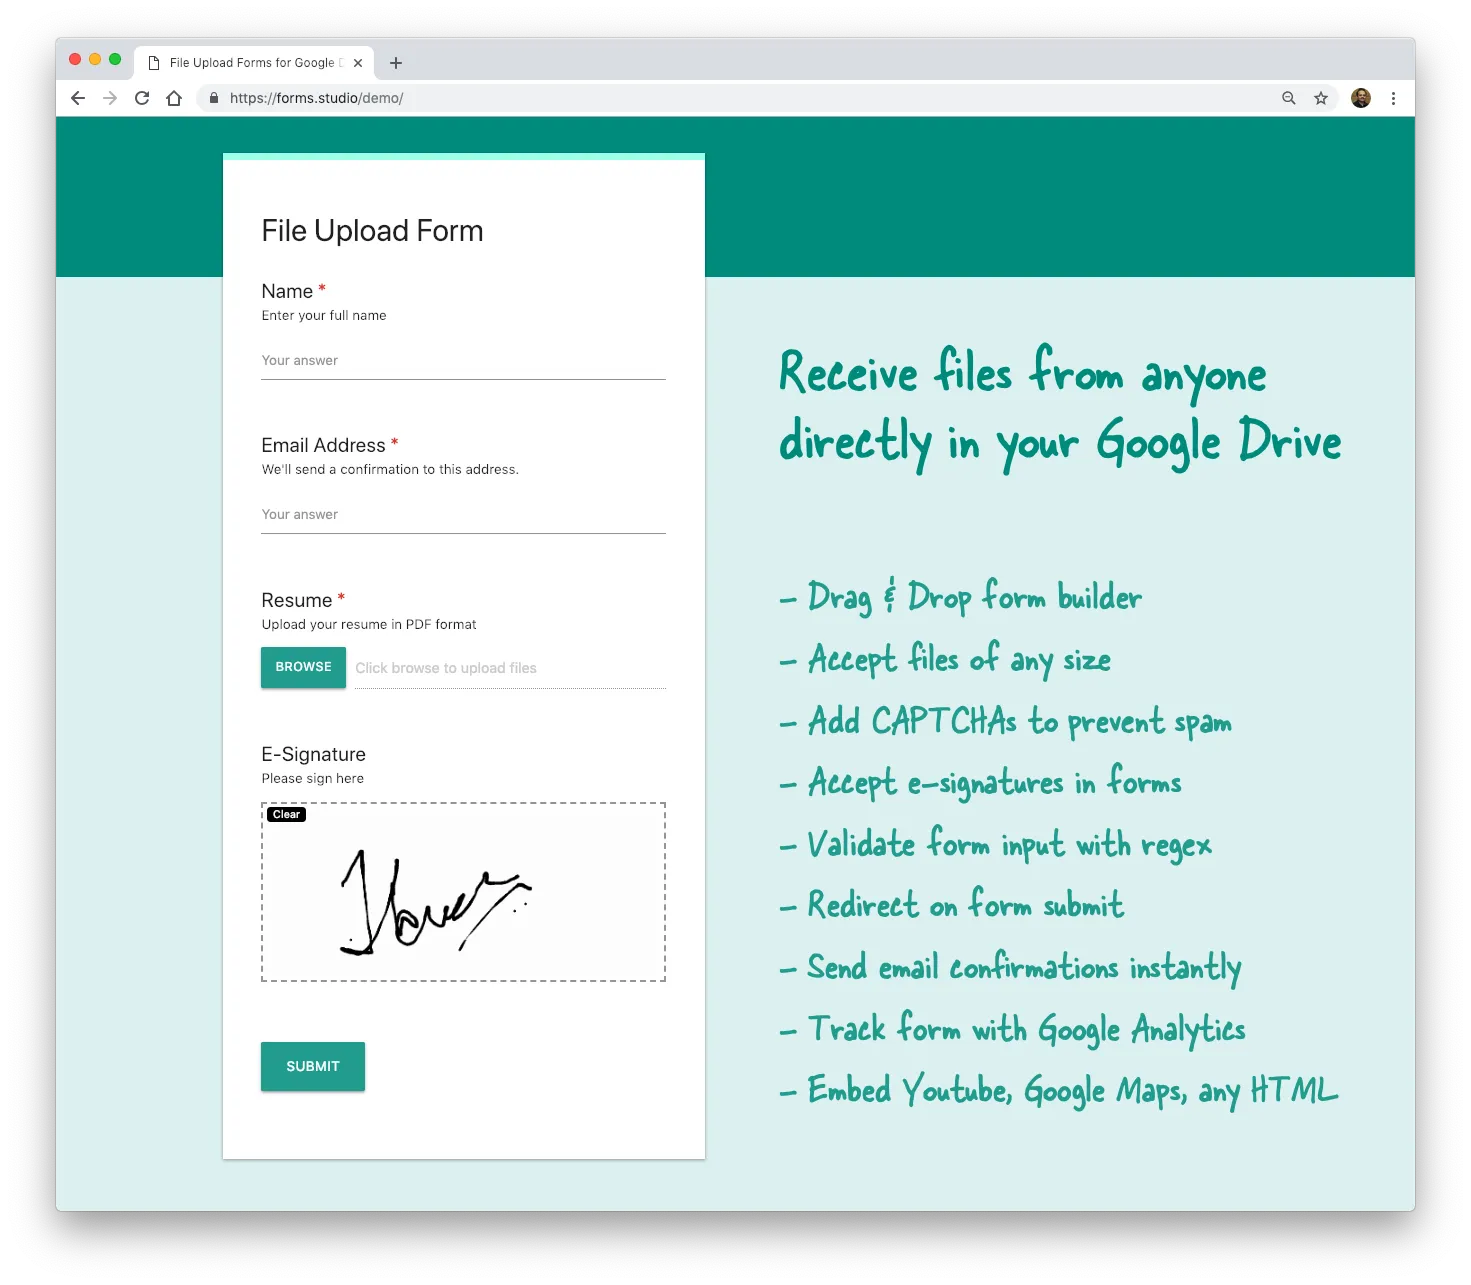Select the File Upload Forms tab
The image size is (1471, 1285).
pos(250,62)
